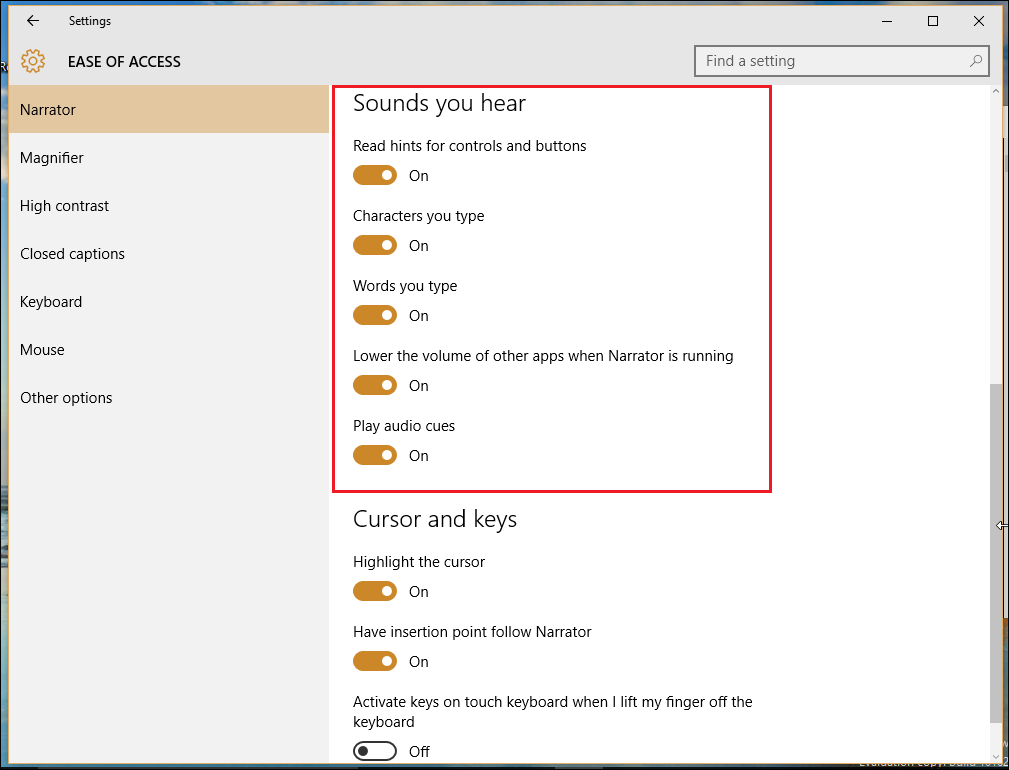This screenshot has width=1009, height=770.
Task: Click the Settings window title
Action: (x=90, y=21)
